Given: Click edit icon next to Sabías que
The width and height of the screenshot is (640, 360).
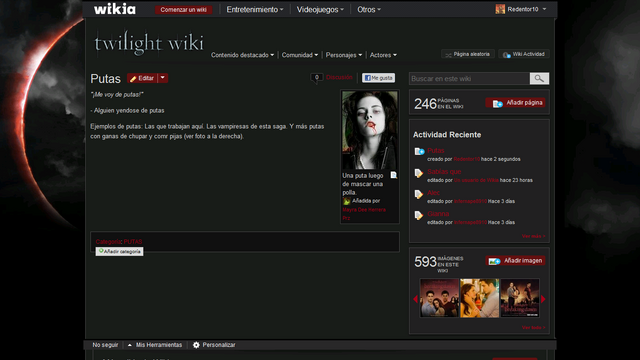Looking at the screenshot, I should point(419,173).
